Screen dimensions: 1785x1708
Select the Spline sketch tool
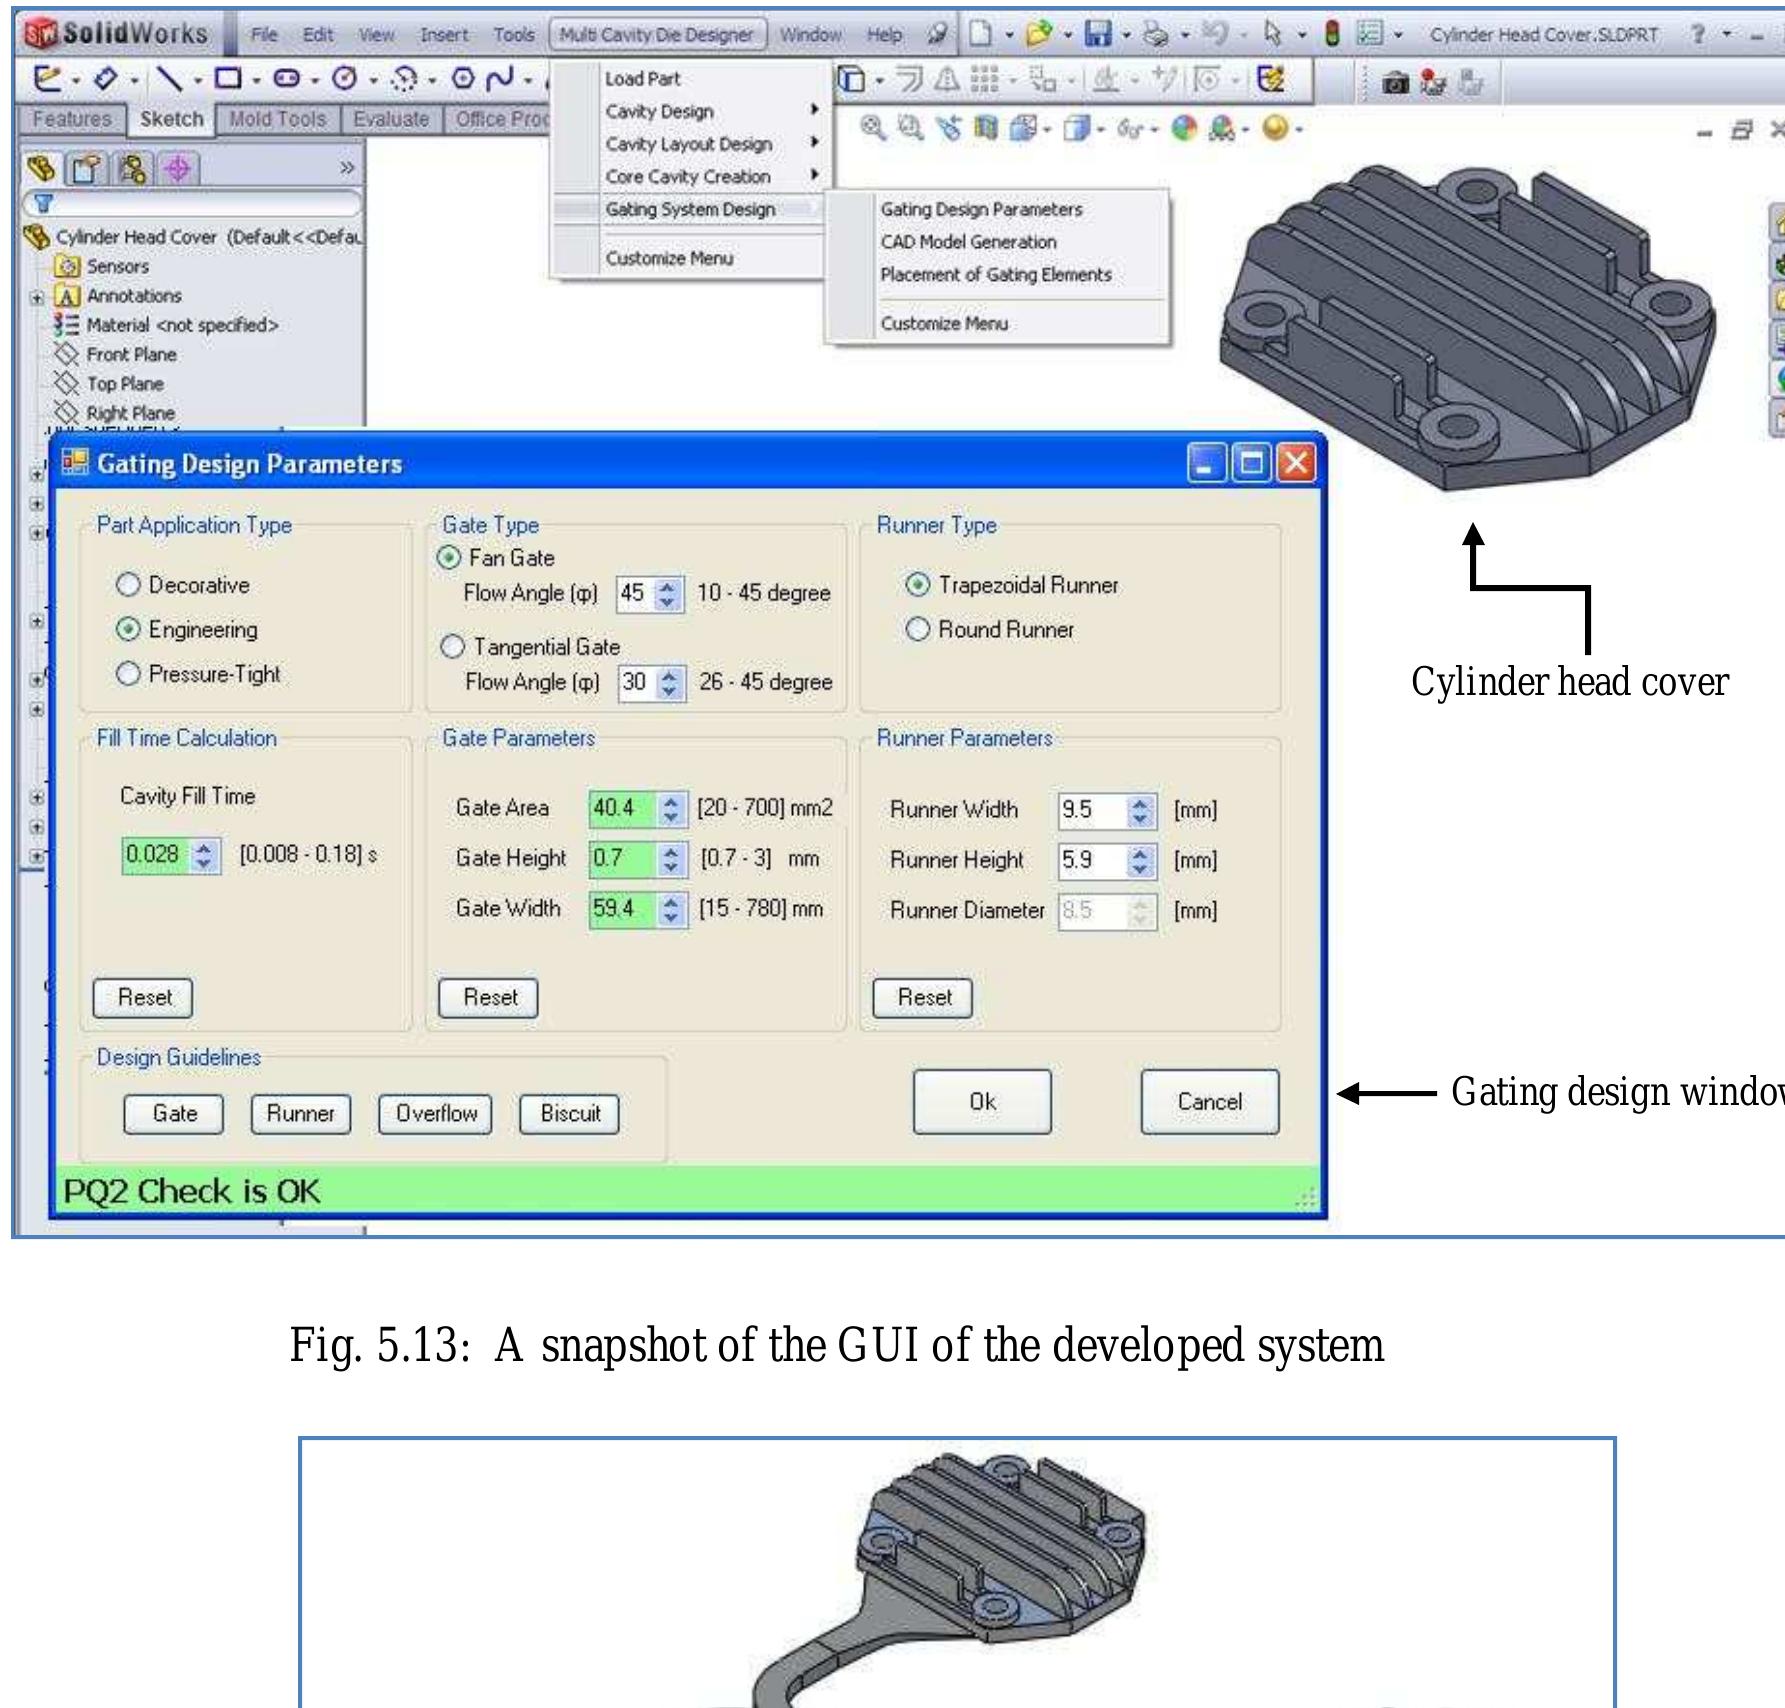tap(500, 77)
